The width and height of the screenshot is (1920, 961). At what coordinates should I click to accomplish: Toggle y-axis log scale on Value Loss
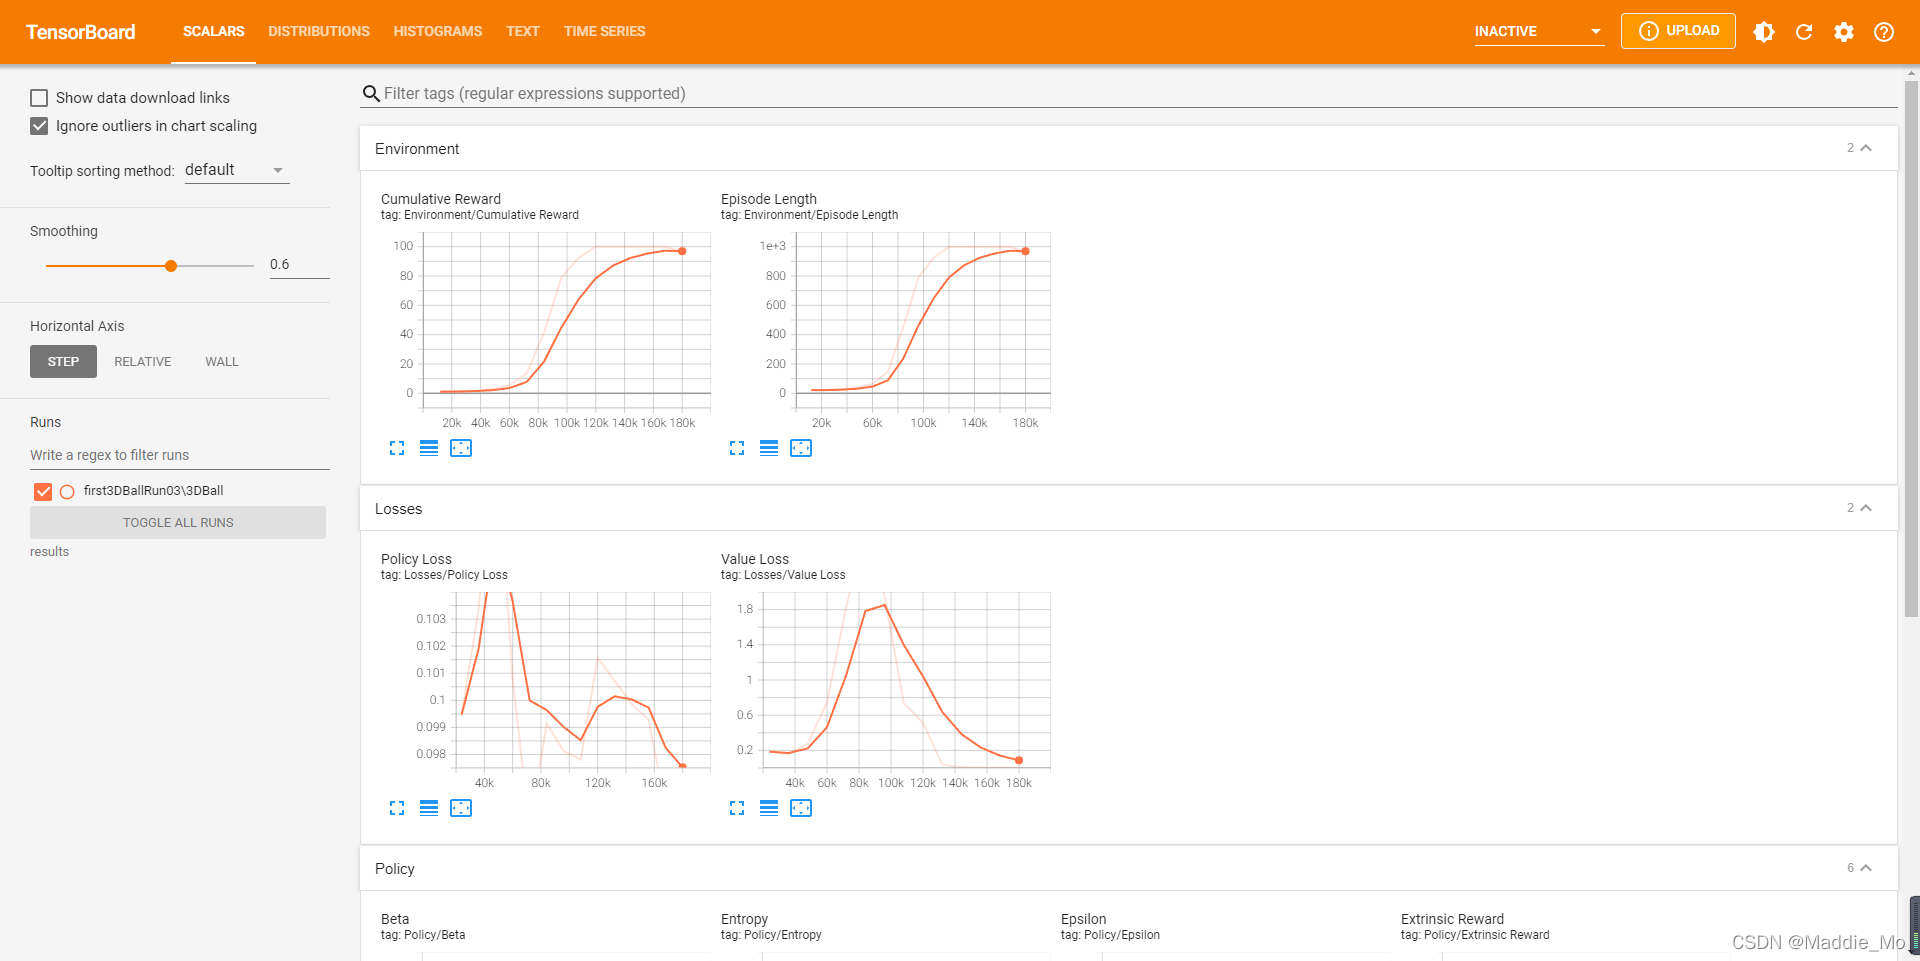pos(769,808)
